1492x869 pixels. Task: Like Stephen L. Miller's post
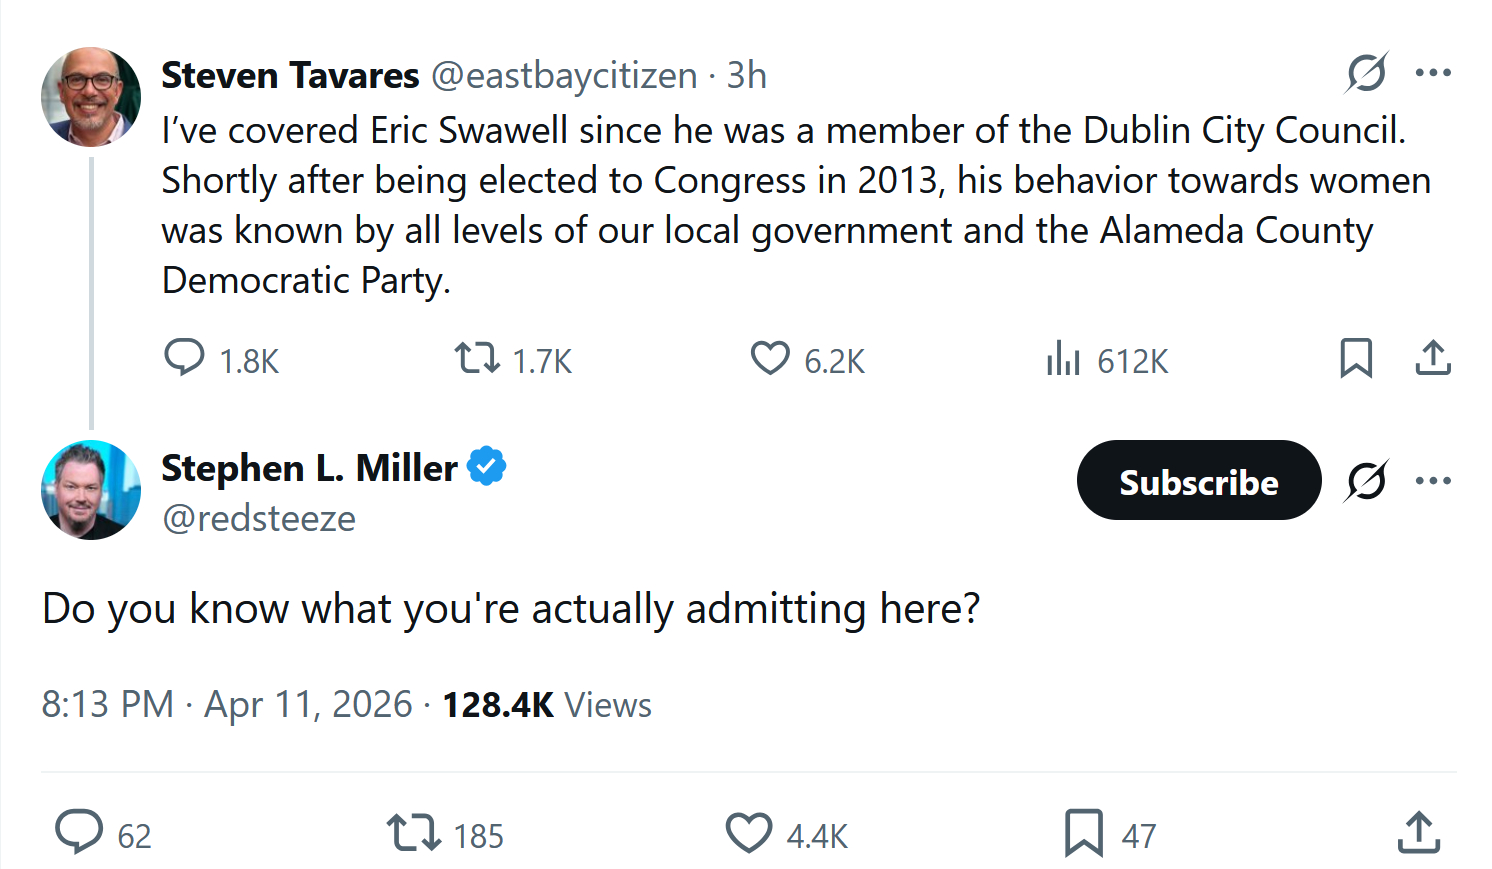point(749,832)
